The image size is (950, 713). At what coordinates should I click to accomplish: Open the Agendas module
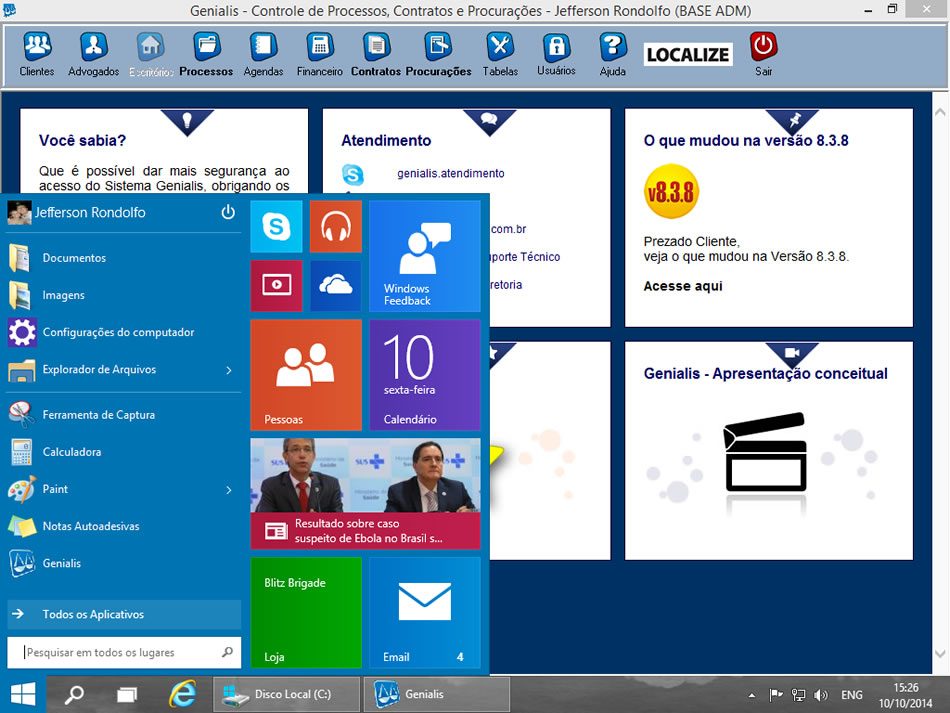click(263, 54)
